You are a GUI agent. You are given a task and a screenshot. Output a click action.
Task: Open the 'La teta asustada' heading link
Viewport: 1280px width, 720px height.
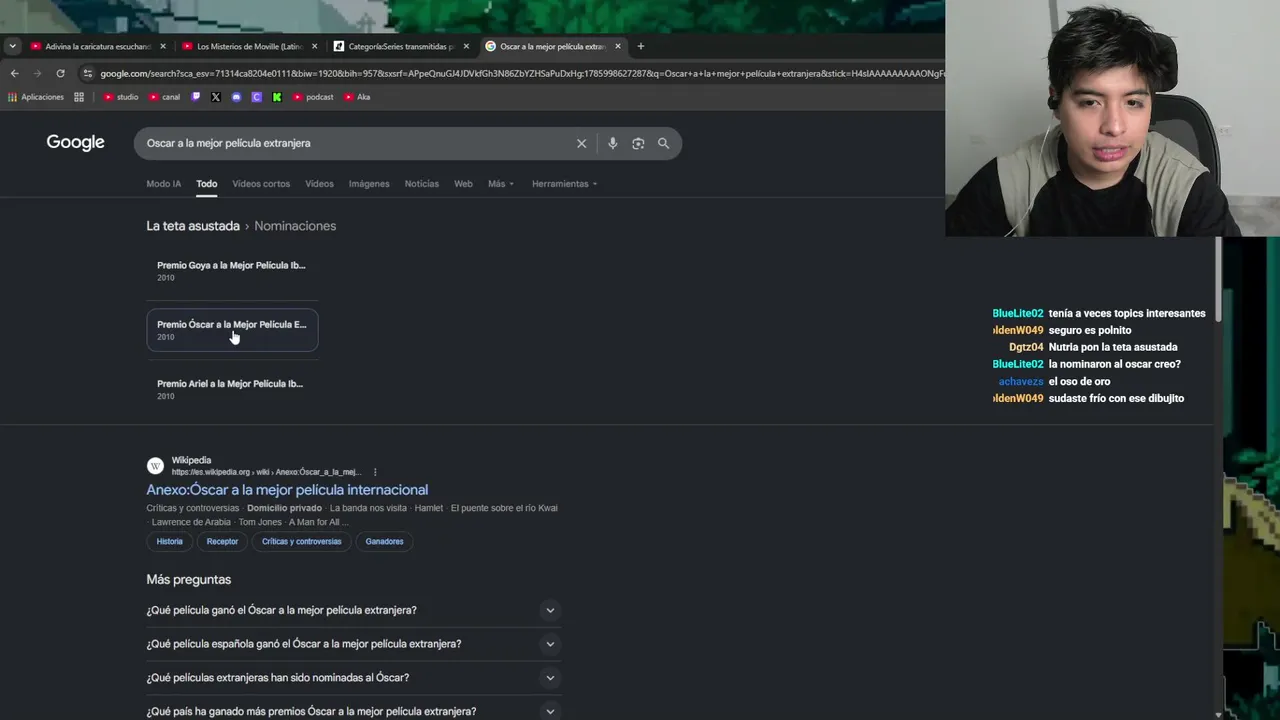(193, 226)
